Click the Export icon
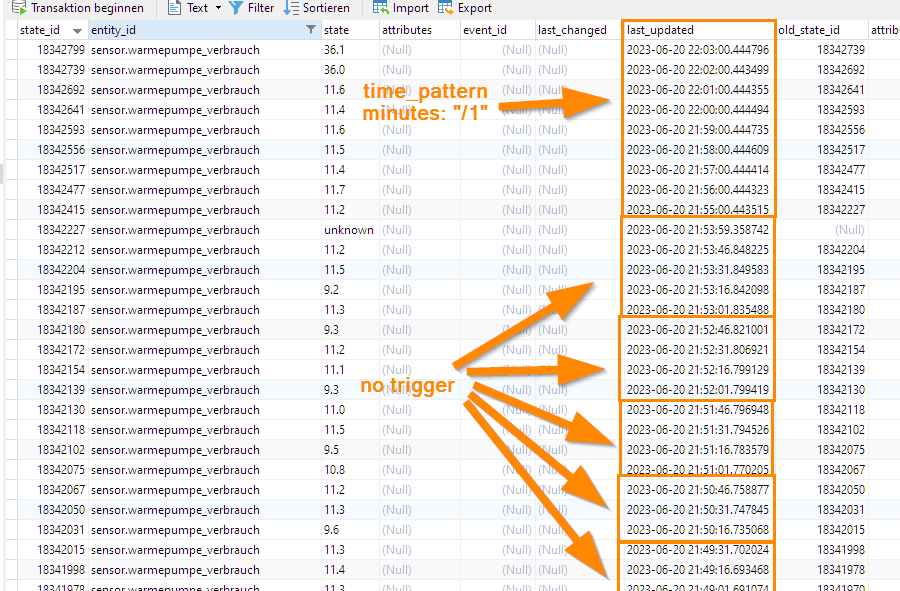Viewport: 900px width, 591px height. tap(445, 7)
